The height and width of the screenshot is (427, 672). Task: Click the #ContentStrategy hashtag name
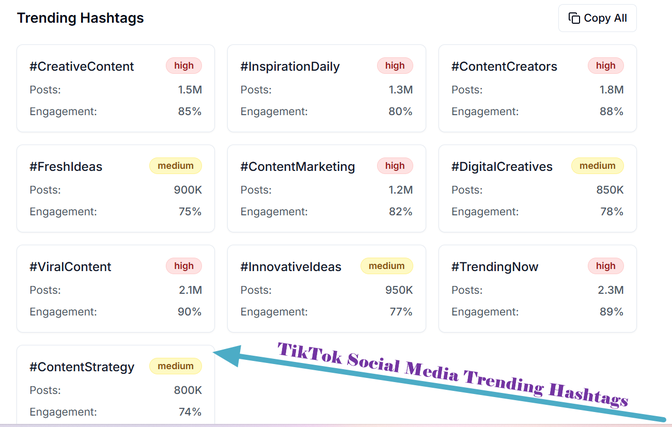pyautogui.click(x=82, y=367)
